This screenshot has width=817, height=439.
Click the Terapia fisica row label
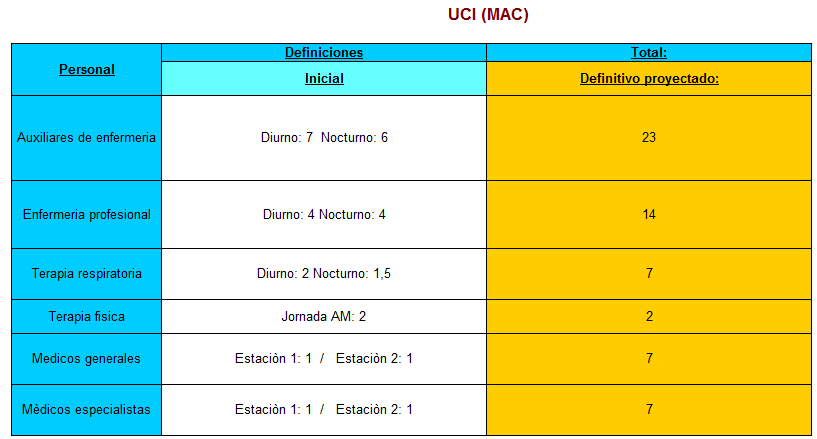tap(87, 316)
